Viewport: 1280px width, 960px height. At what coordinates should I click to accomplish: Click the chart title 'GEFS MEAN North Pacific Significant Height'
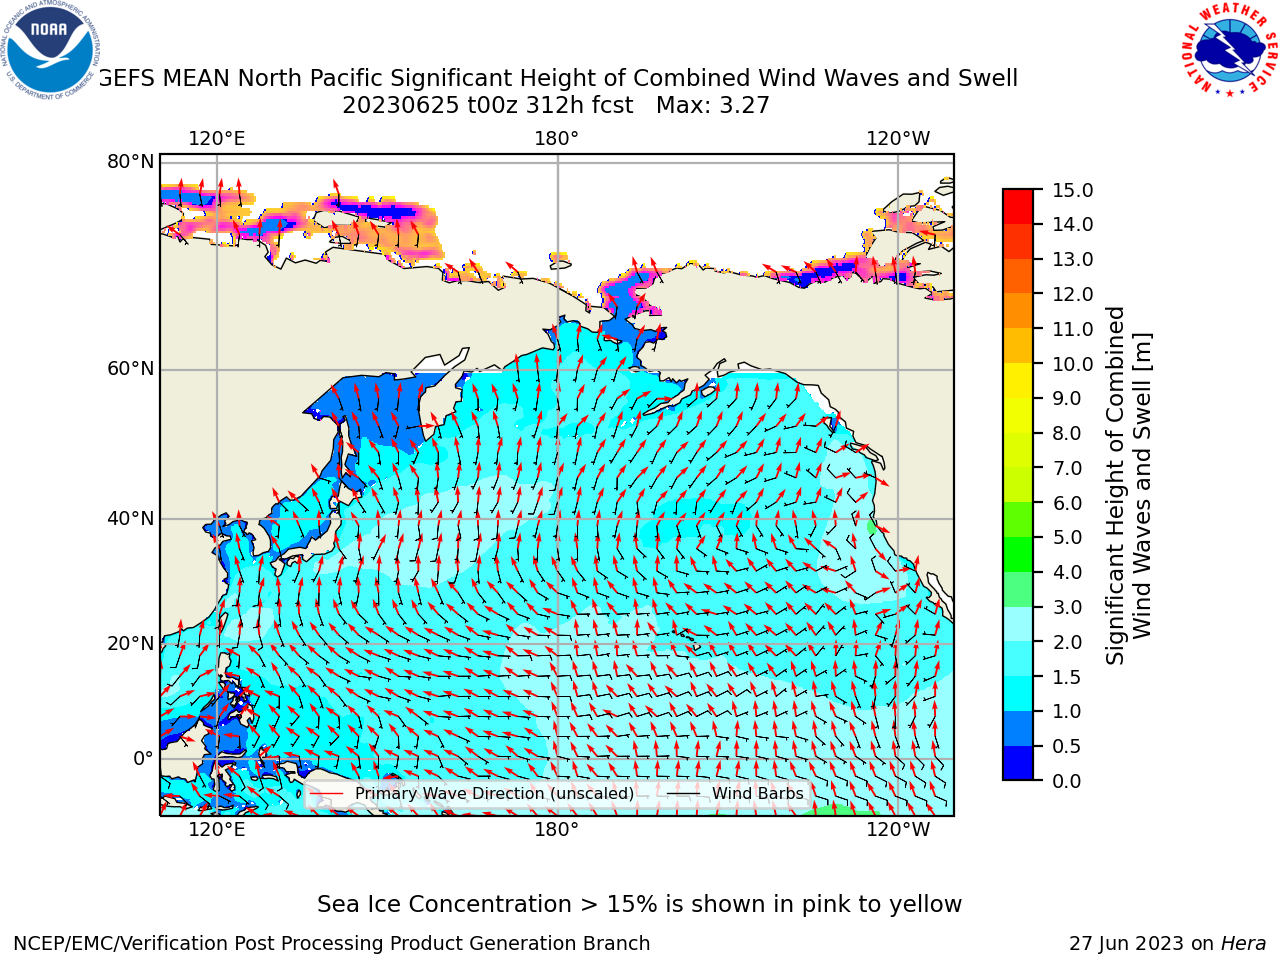click(363, 79)
